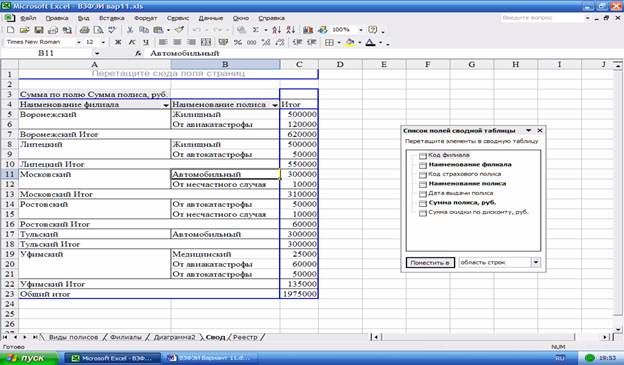Click the Copy icon in the toolbar
Screen dimensions: 624x365
click(144, 30)
